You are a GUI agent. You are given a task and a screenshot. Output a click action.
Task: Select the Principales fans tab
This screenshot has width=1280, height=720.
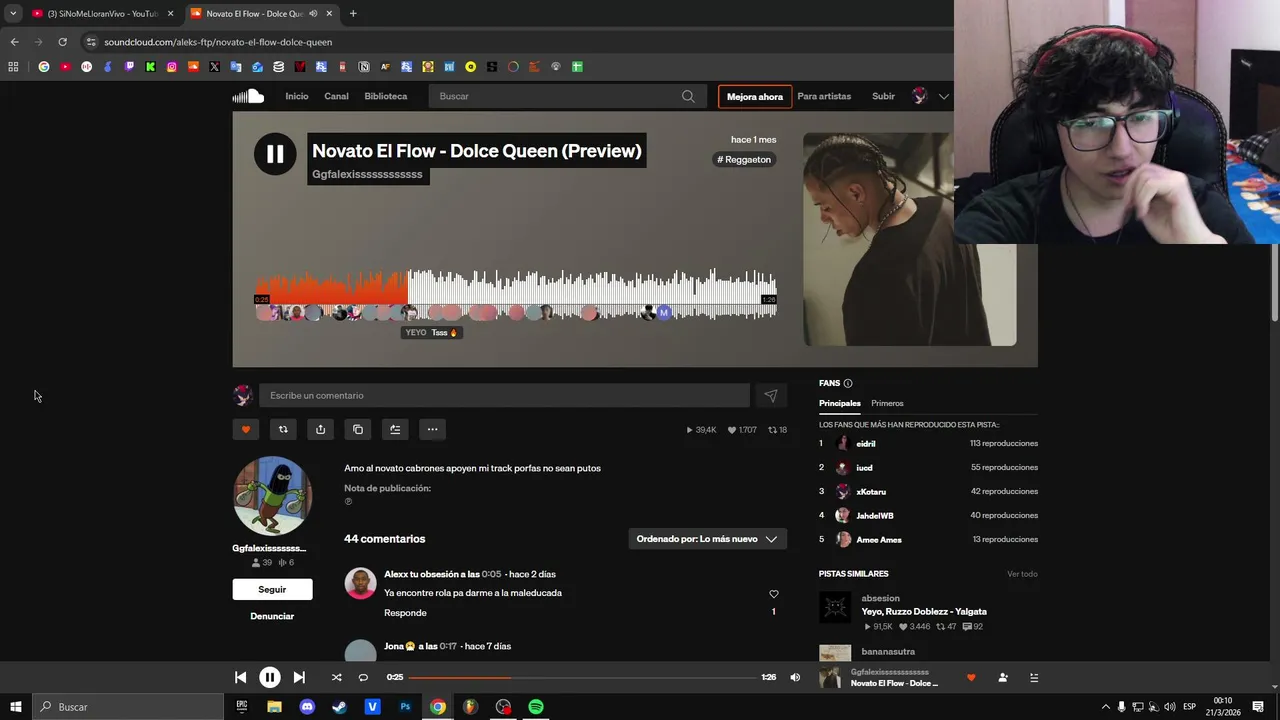[840, 403]
